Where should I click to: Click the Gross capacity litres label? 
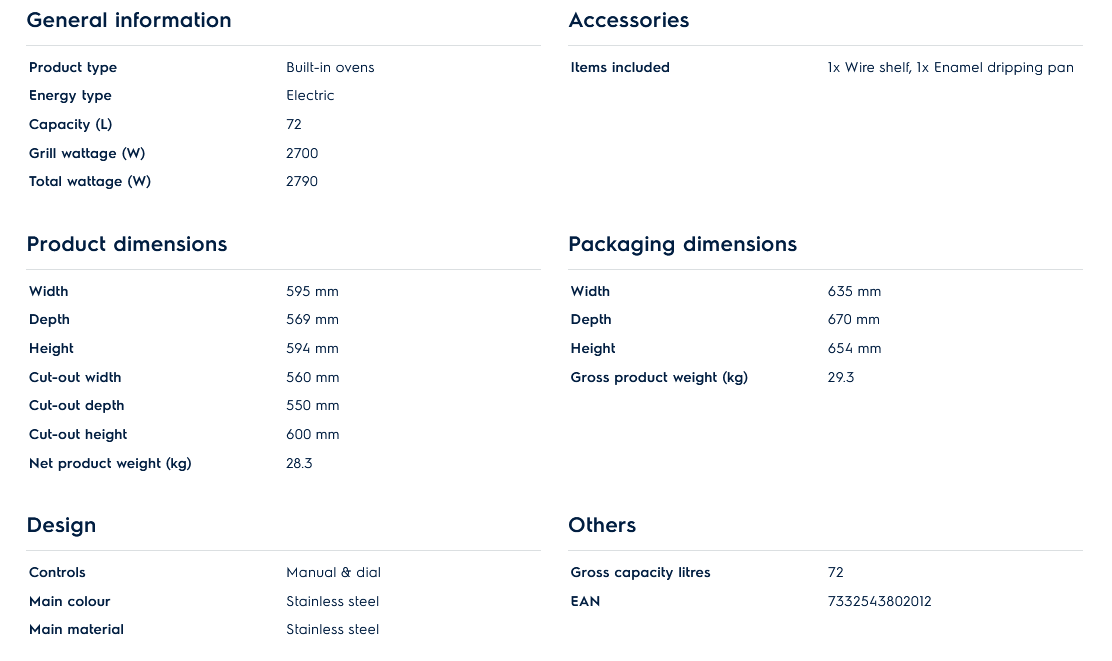coord(640,572)
